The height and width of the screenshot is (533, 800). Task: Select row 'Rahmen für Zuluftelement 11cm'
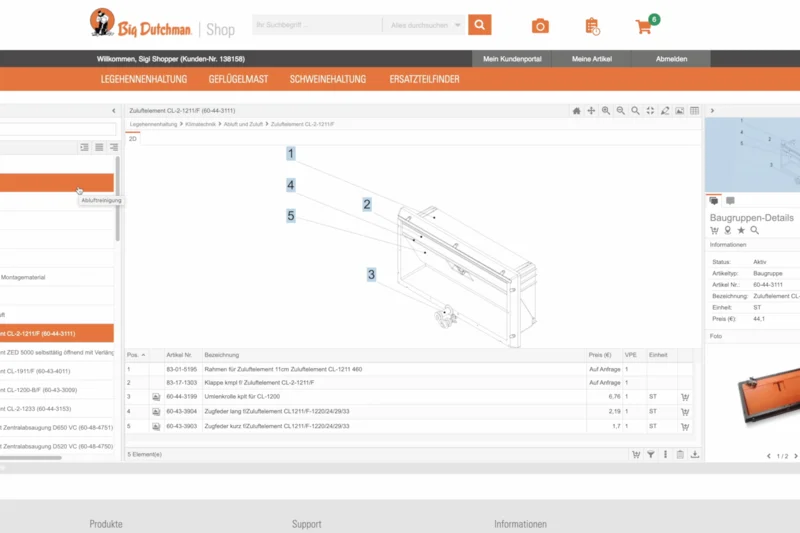(x=409, y=369)
